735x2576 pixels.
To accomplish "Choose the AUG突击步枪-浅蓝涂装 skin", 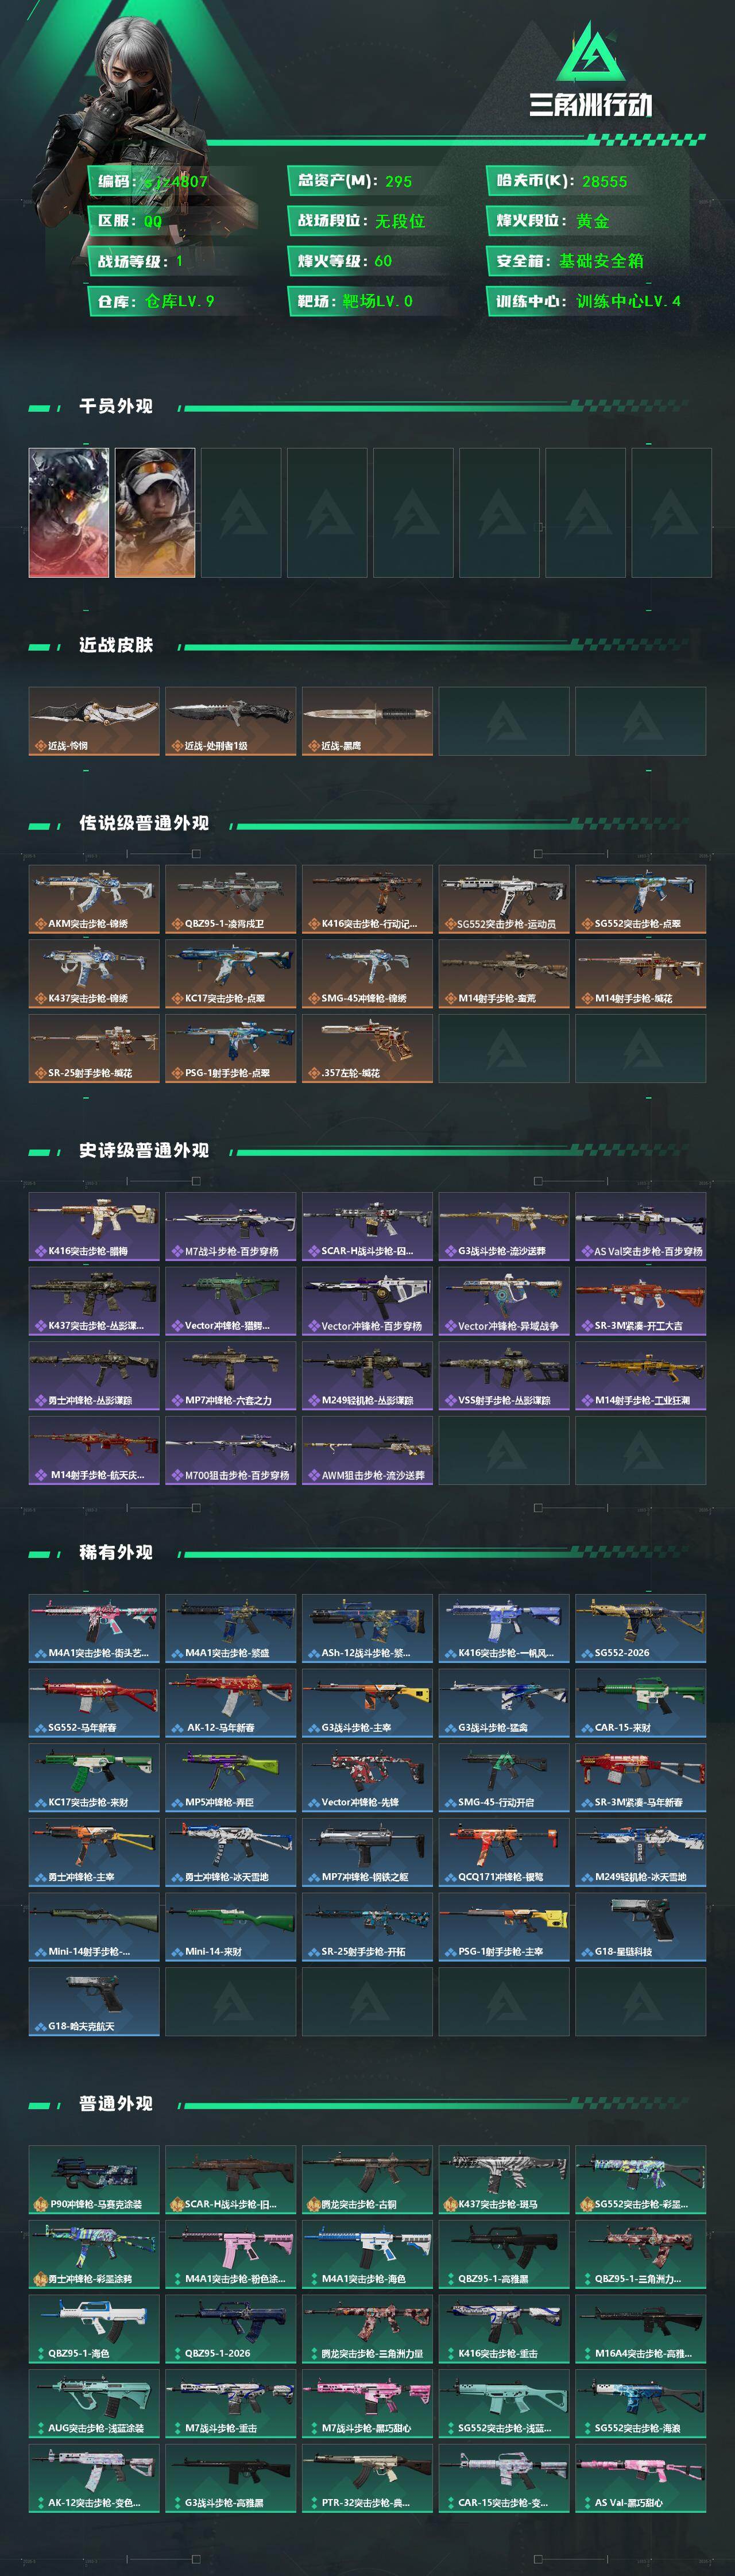I will (x=94, y=2403).
